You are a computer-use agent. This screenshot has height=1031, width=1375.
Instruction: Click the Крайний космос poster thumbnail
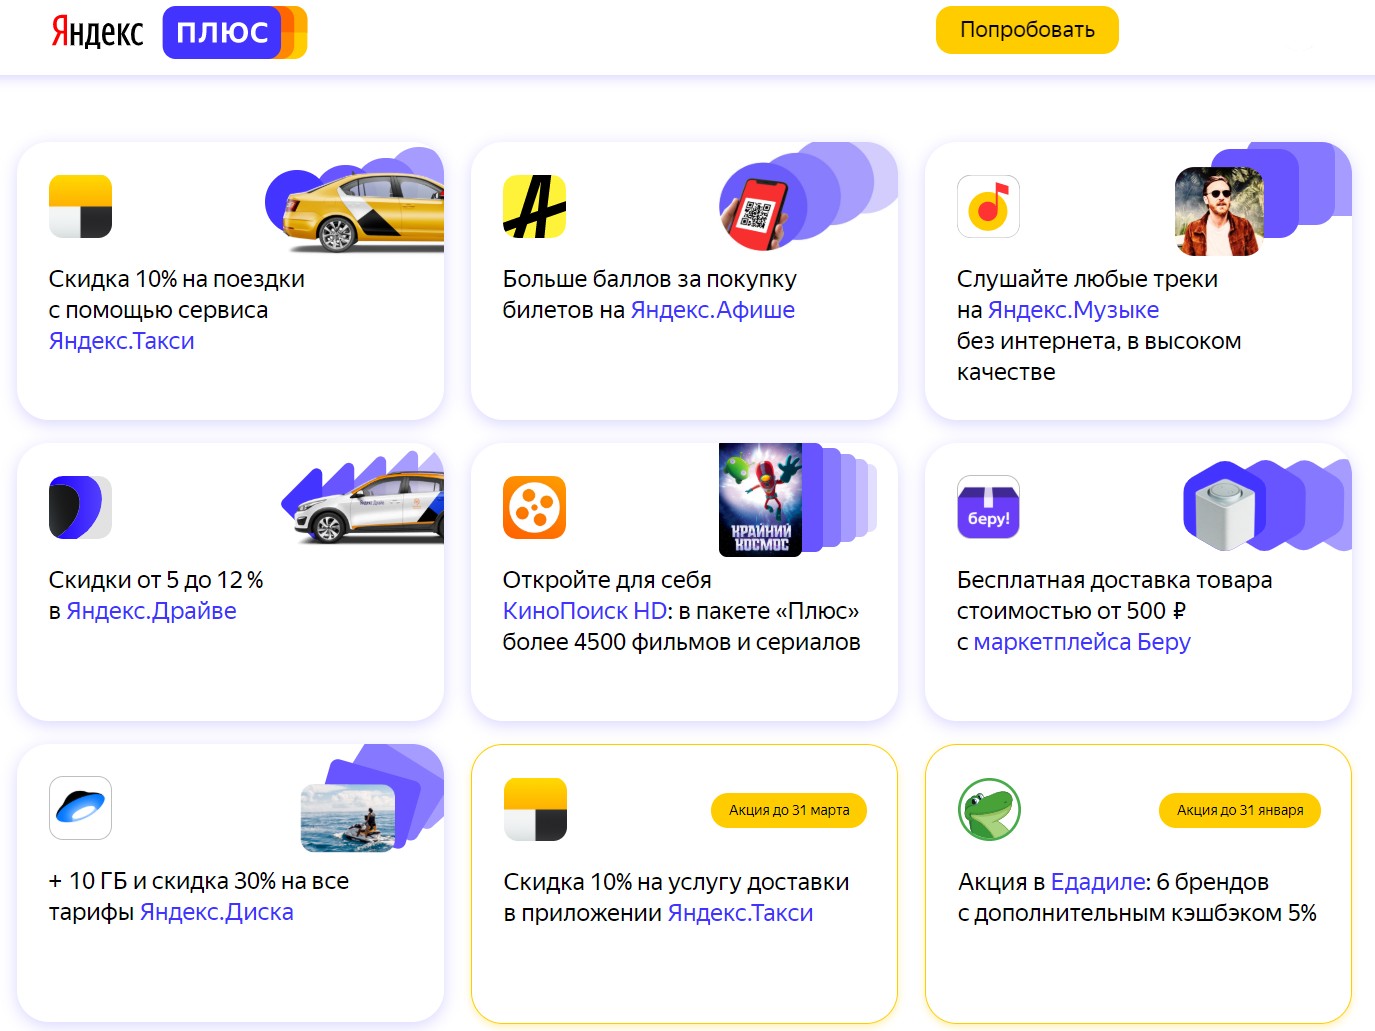pyautogui.click(x=760, y=499)
